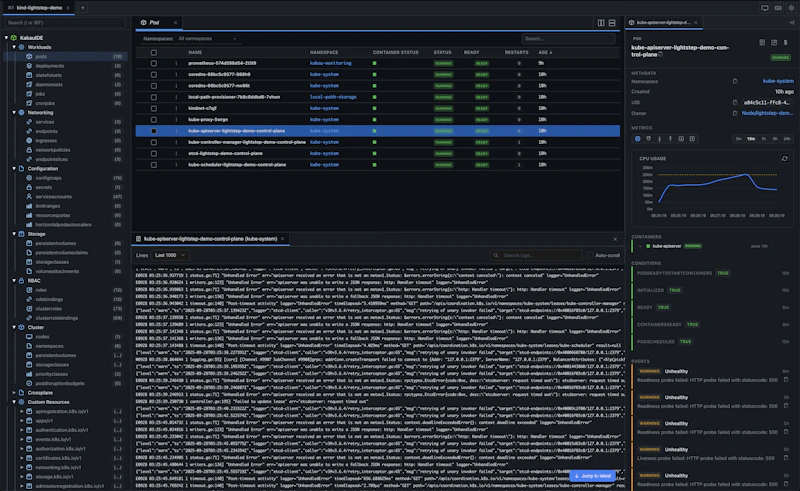Copy the first Unhealthy warning event

[786, 380]
